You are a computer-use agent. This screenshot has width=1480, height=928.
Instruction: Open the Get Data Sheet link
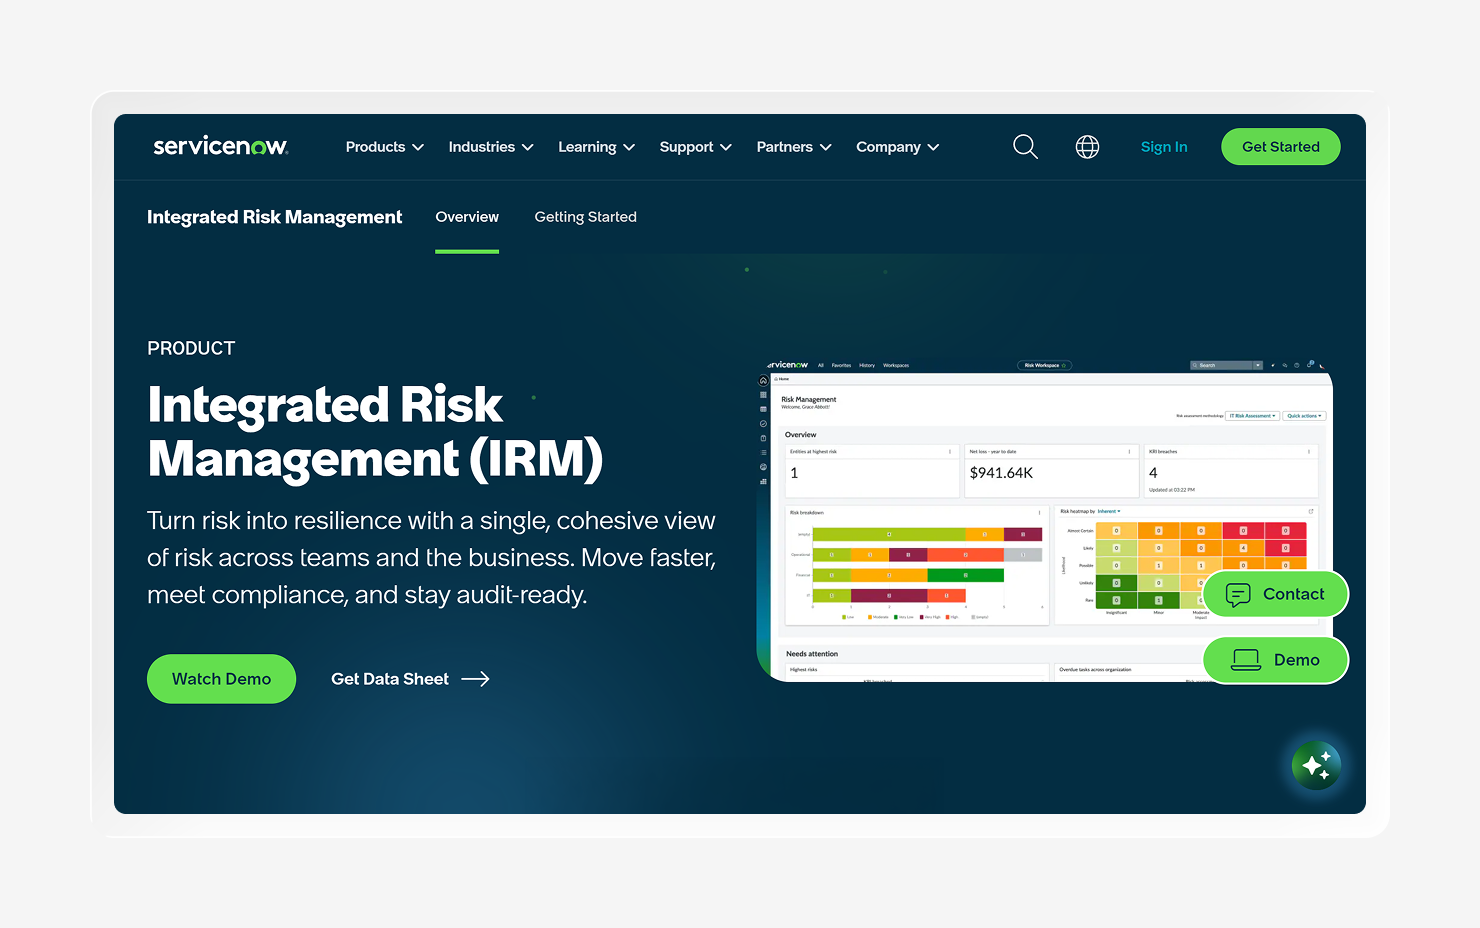410,679
